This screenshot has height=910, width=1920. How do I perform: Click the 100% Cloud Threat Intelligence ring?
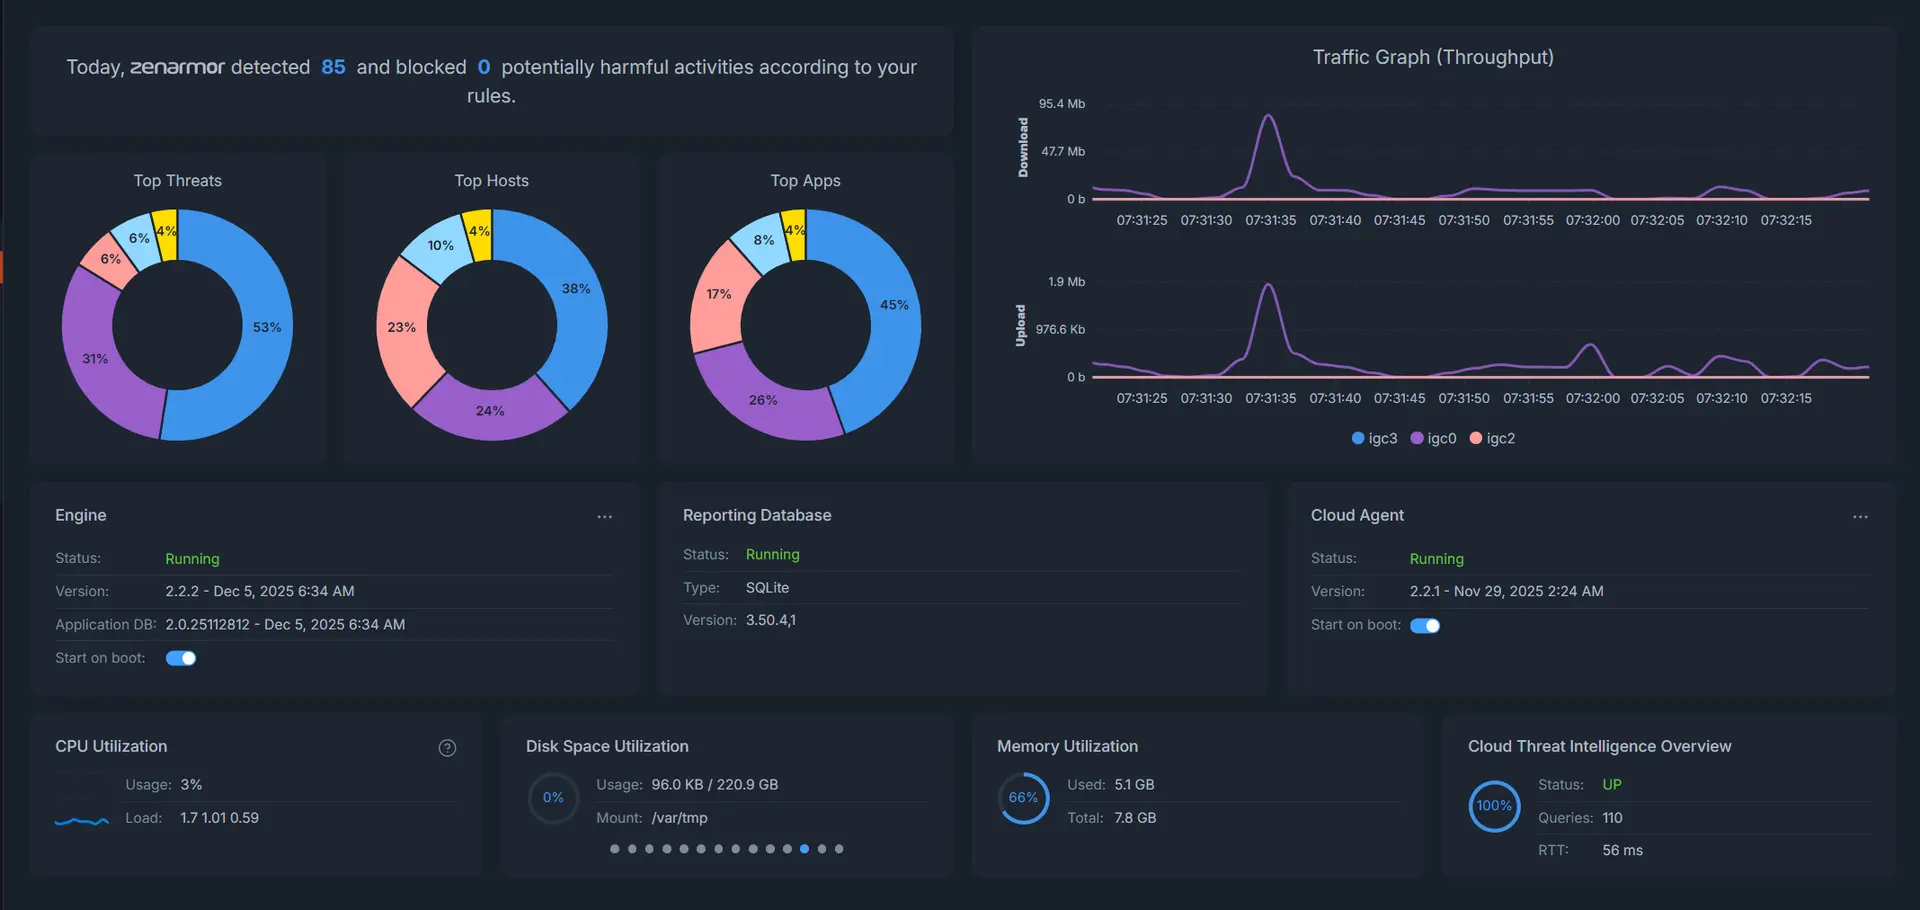(x=1493, y=806)
